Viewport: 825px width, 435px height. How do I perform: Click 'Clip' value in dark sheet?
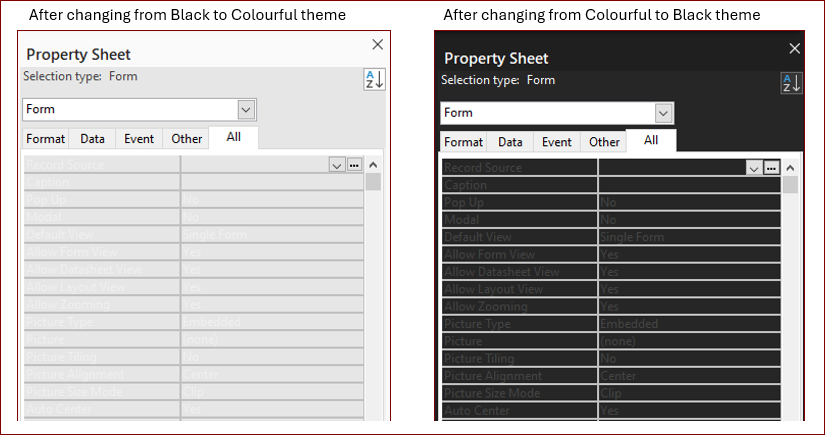pyautogui.click(x=611, y=393)
